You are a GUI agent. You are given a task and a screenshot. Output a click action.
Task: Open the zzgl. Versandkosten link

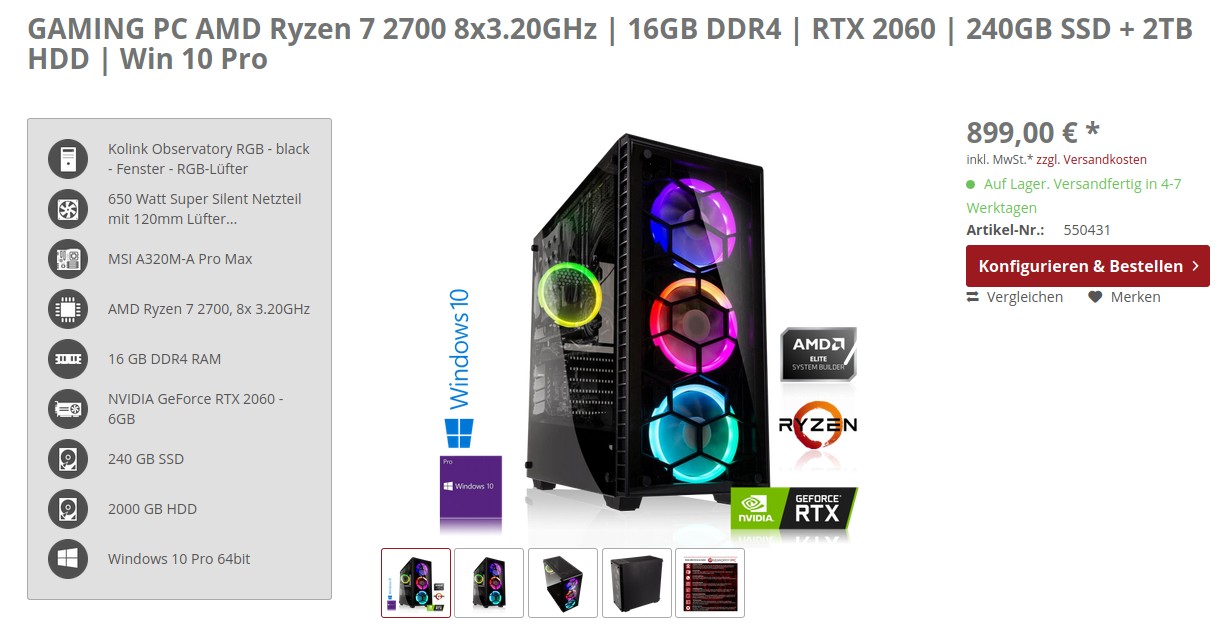click(1091, 159)
